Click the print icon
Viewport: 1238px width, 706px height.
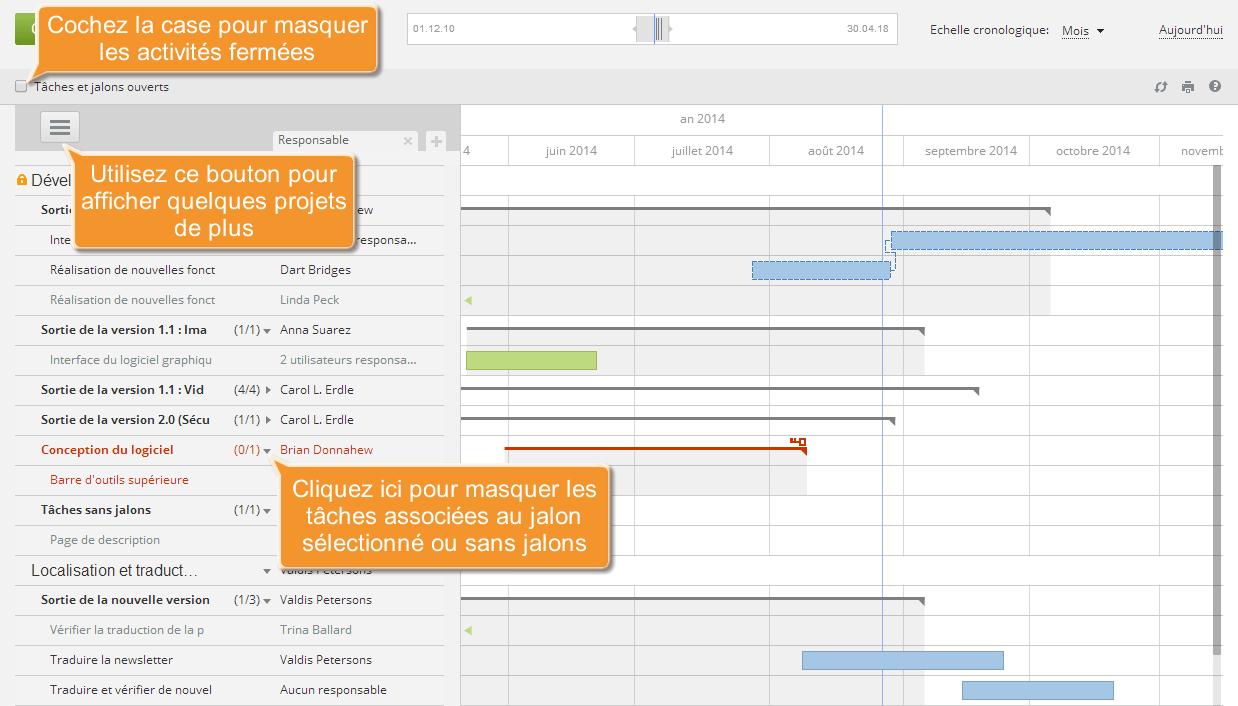click(1188, 87)
